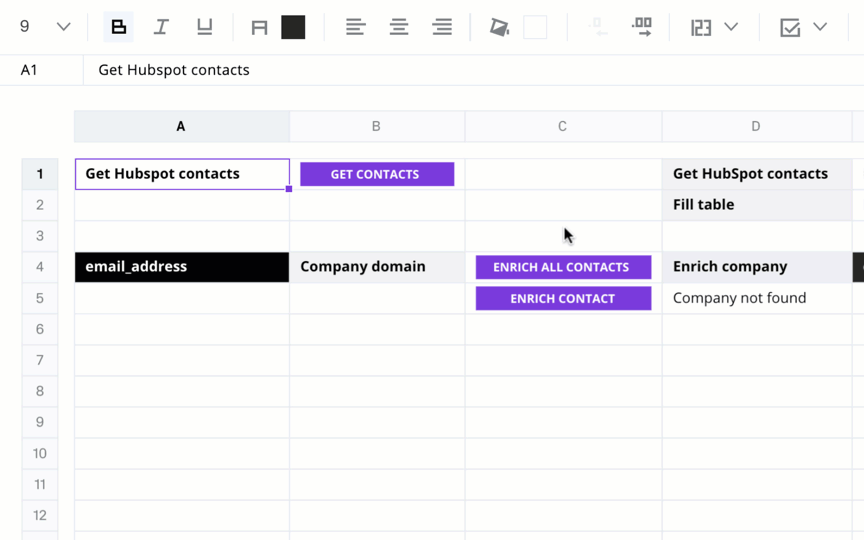Expand the checkbox element dropdown arrow

pyautogui.click(x=820, y=27)
